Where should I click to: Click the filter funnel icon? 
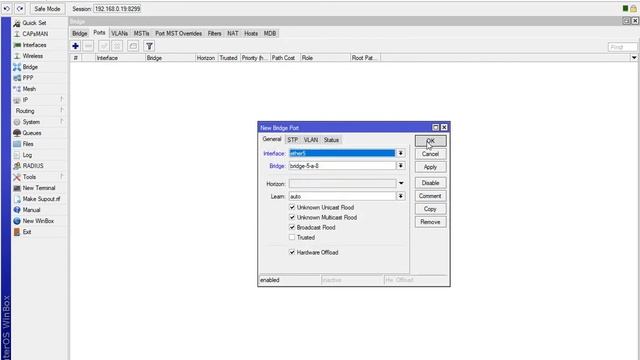tap(149, 46)
